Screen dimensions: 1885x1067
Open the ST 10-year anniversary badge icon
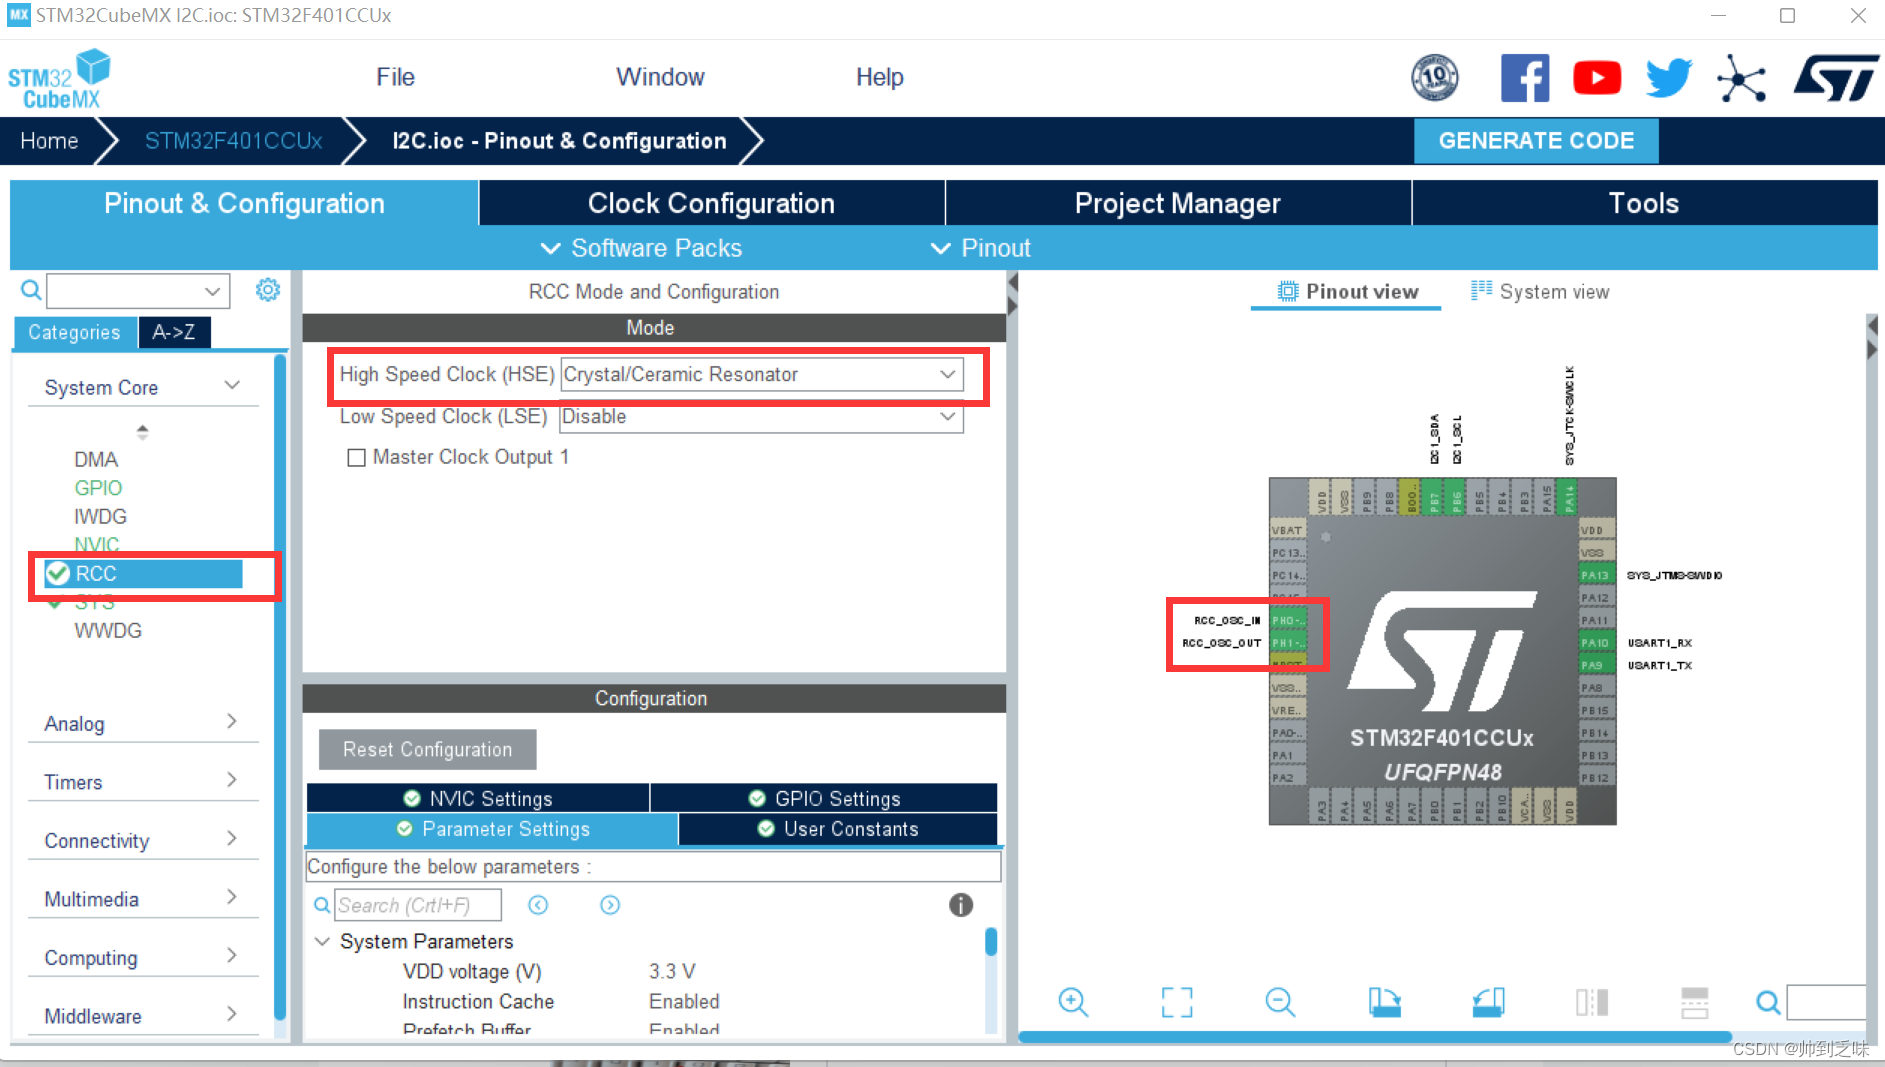pos(1434,77)
